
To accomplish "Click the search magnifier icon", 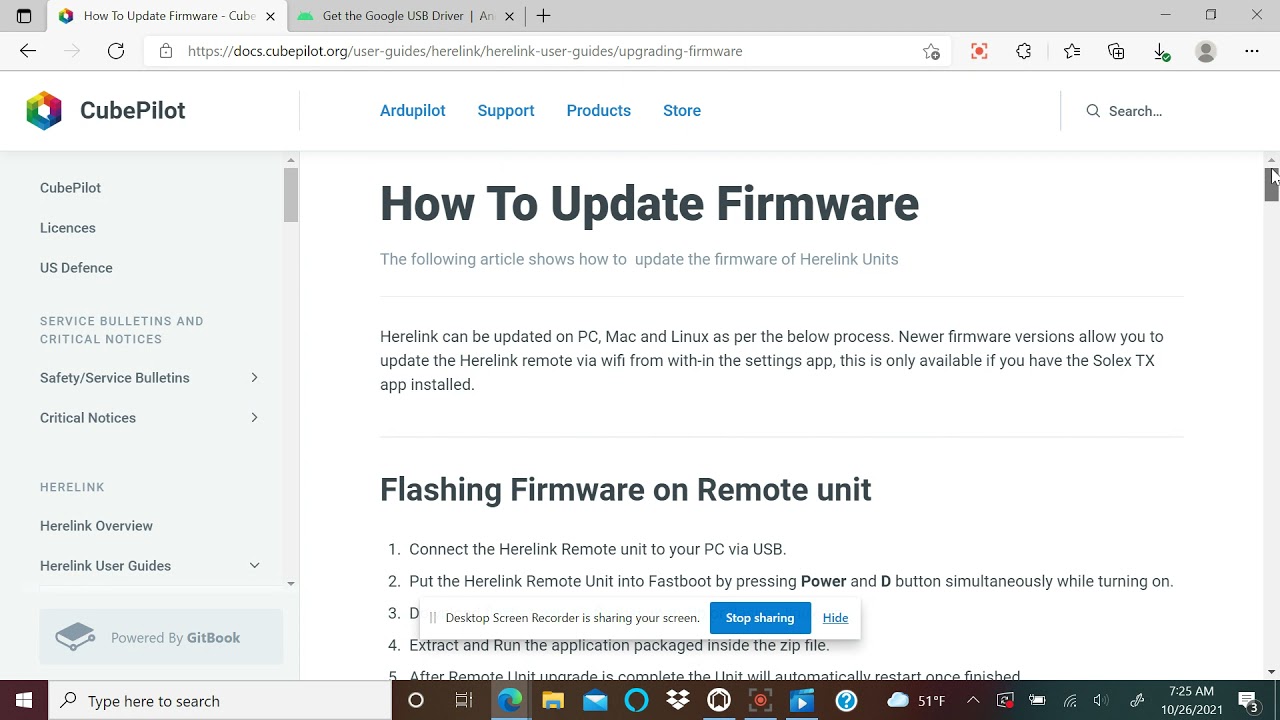I will coord(1093,111).
